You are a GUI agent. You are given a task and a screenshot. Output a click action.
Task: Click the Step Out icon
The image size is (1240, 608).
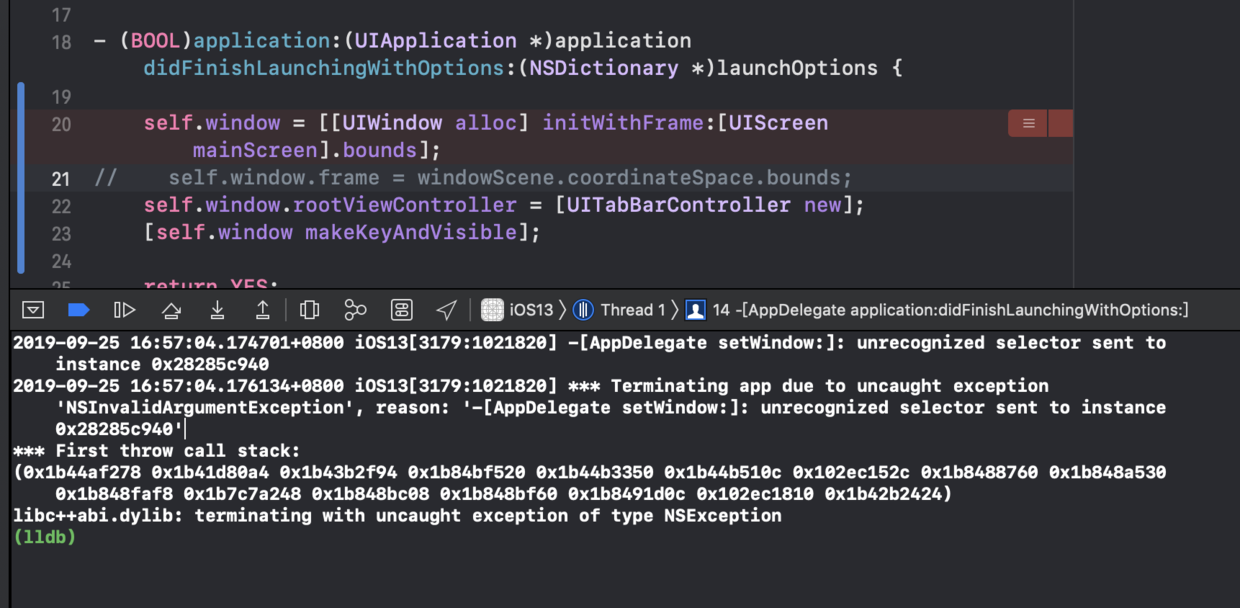click(x=263, y=310)
